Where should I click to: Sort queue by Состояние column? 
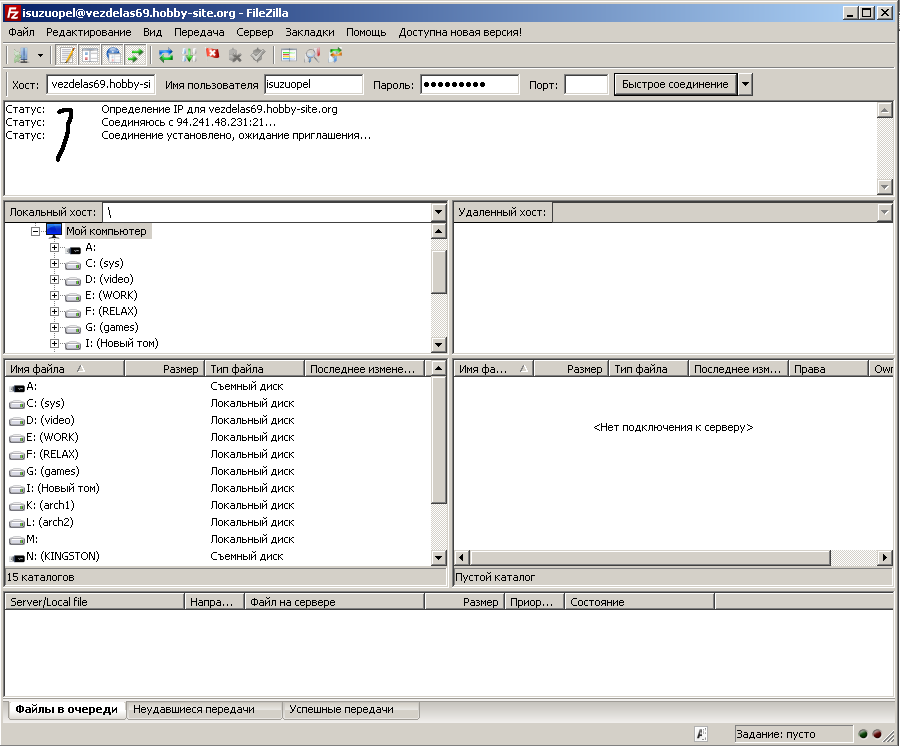pos(639,602)
